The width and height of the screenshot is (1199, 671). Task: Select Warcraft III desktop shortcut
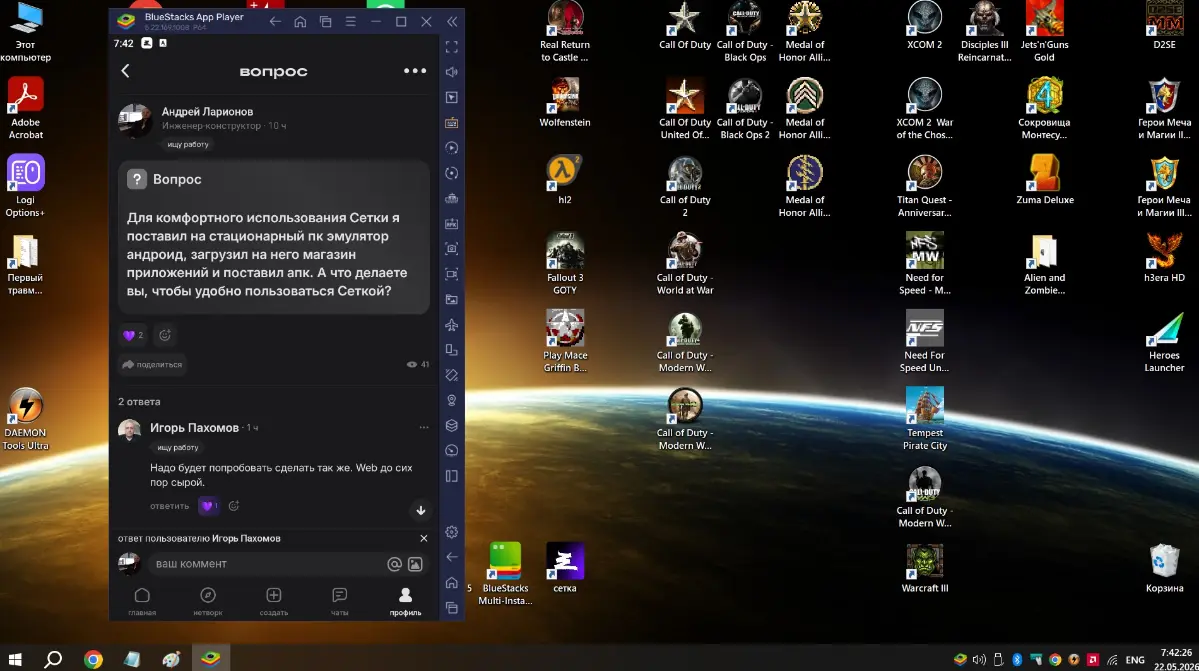coord(924,568)
